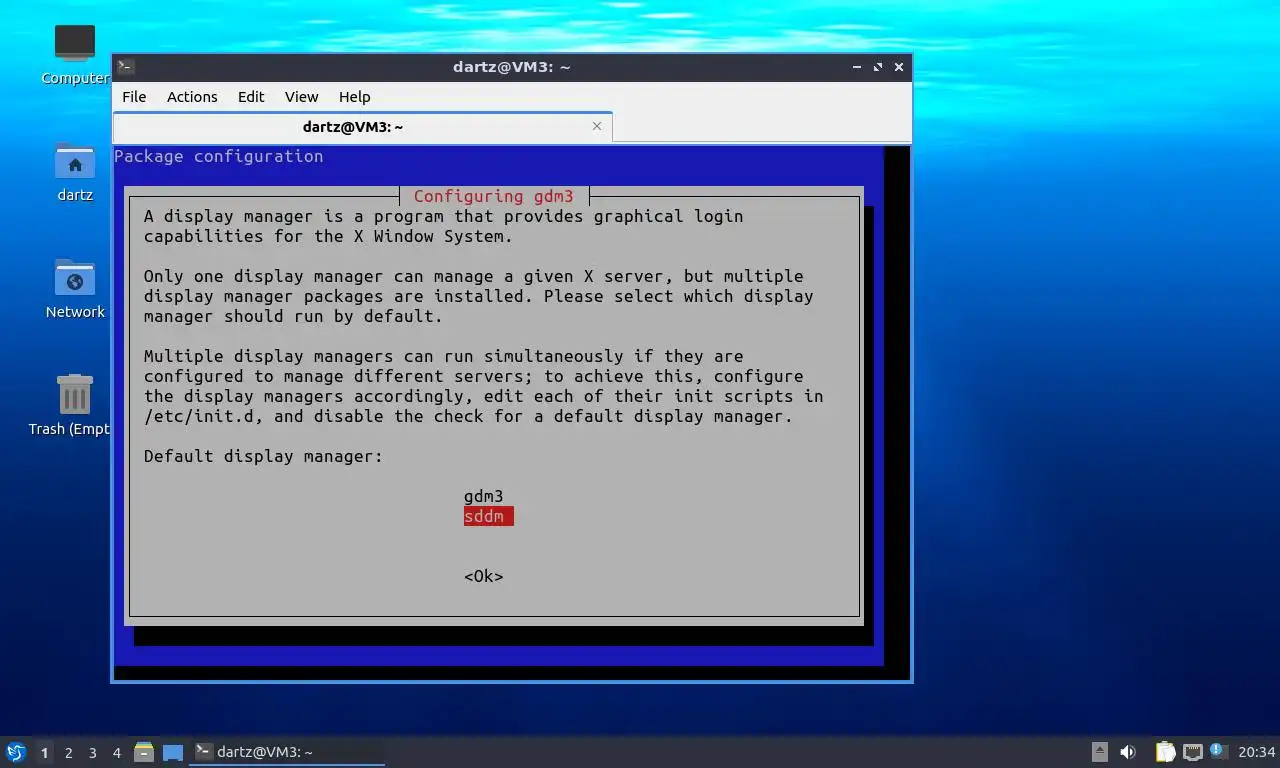This screenshot has width=1280, height=768.
Task: Select the dartz@VM3: ~ terminal tab
Action: point(362,127)
